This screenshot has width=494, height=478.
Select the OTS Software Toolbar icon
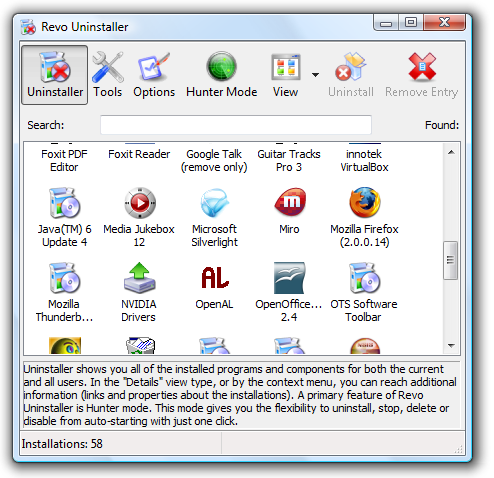coord(364,278)
